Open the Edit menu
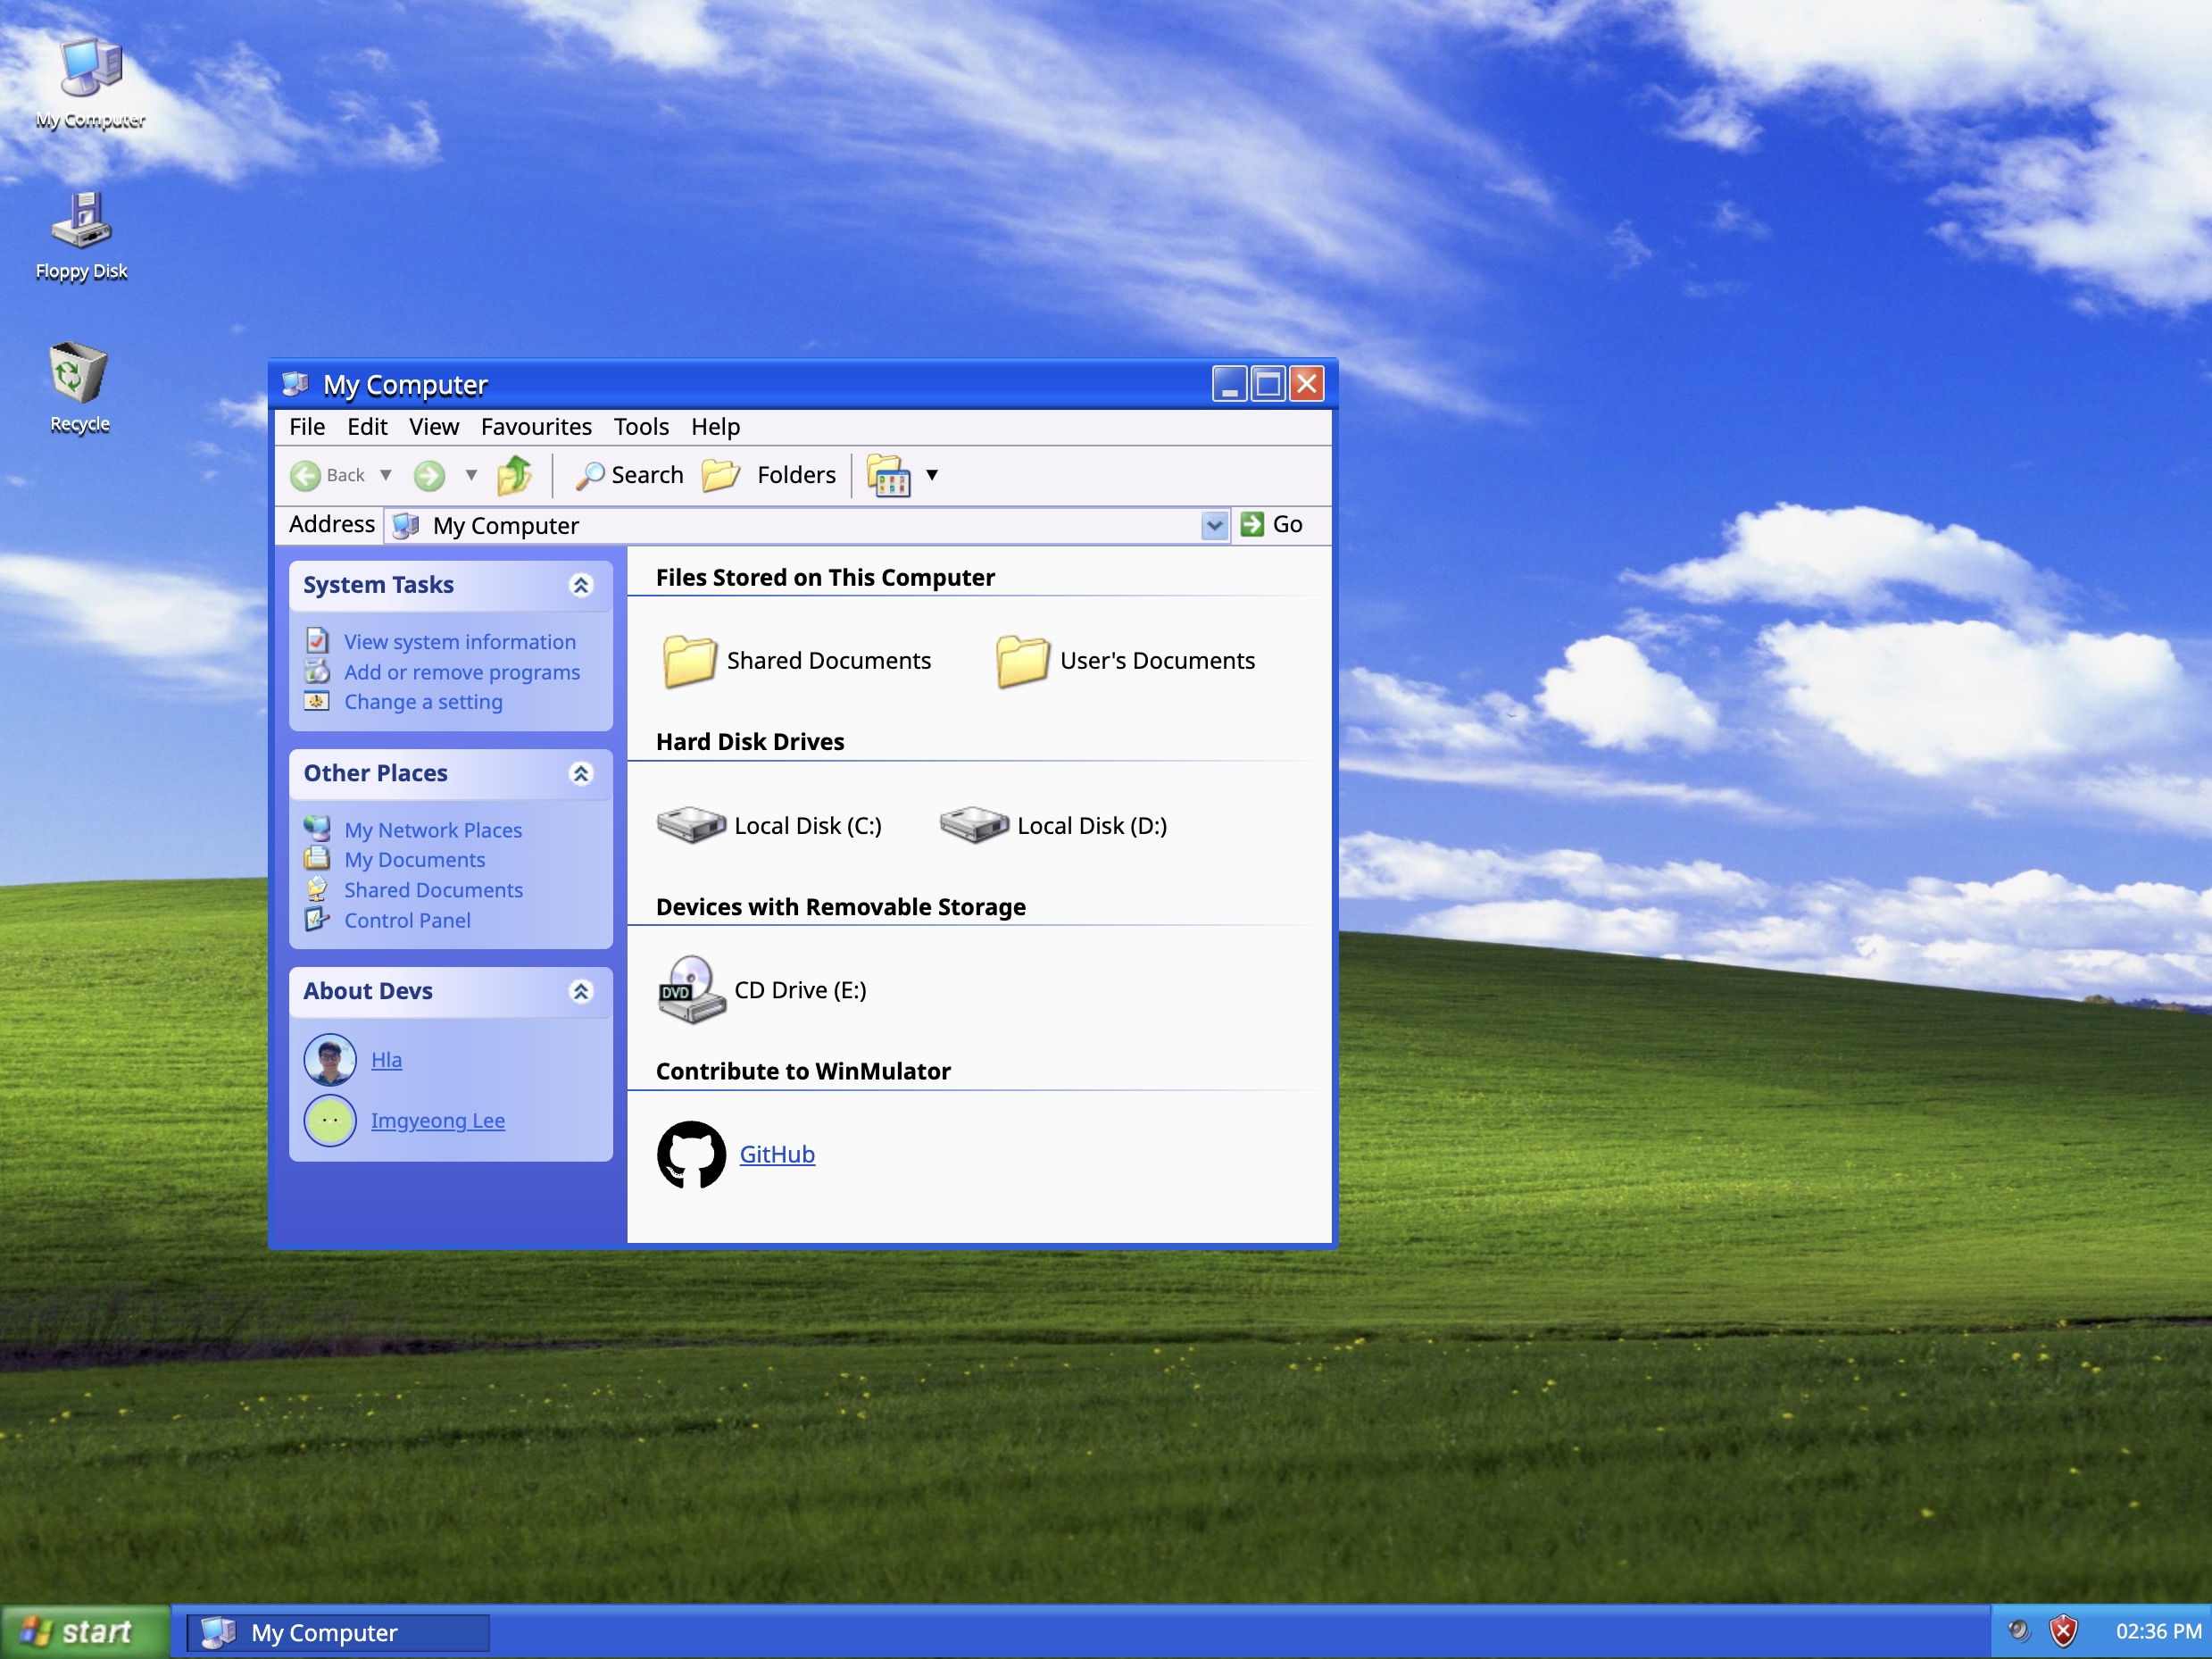This screenshot has height=1659, width=2212. [x=367, y=427]
